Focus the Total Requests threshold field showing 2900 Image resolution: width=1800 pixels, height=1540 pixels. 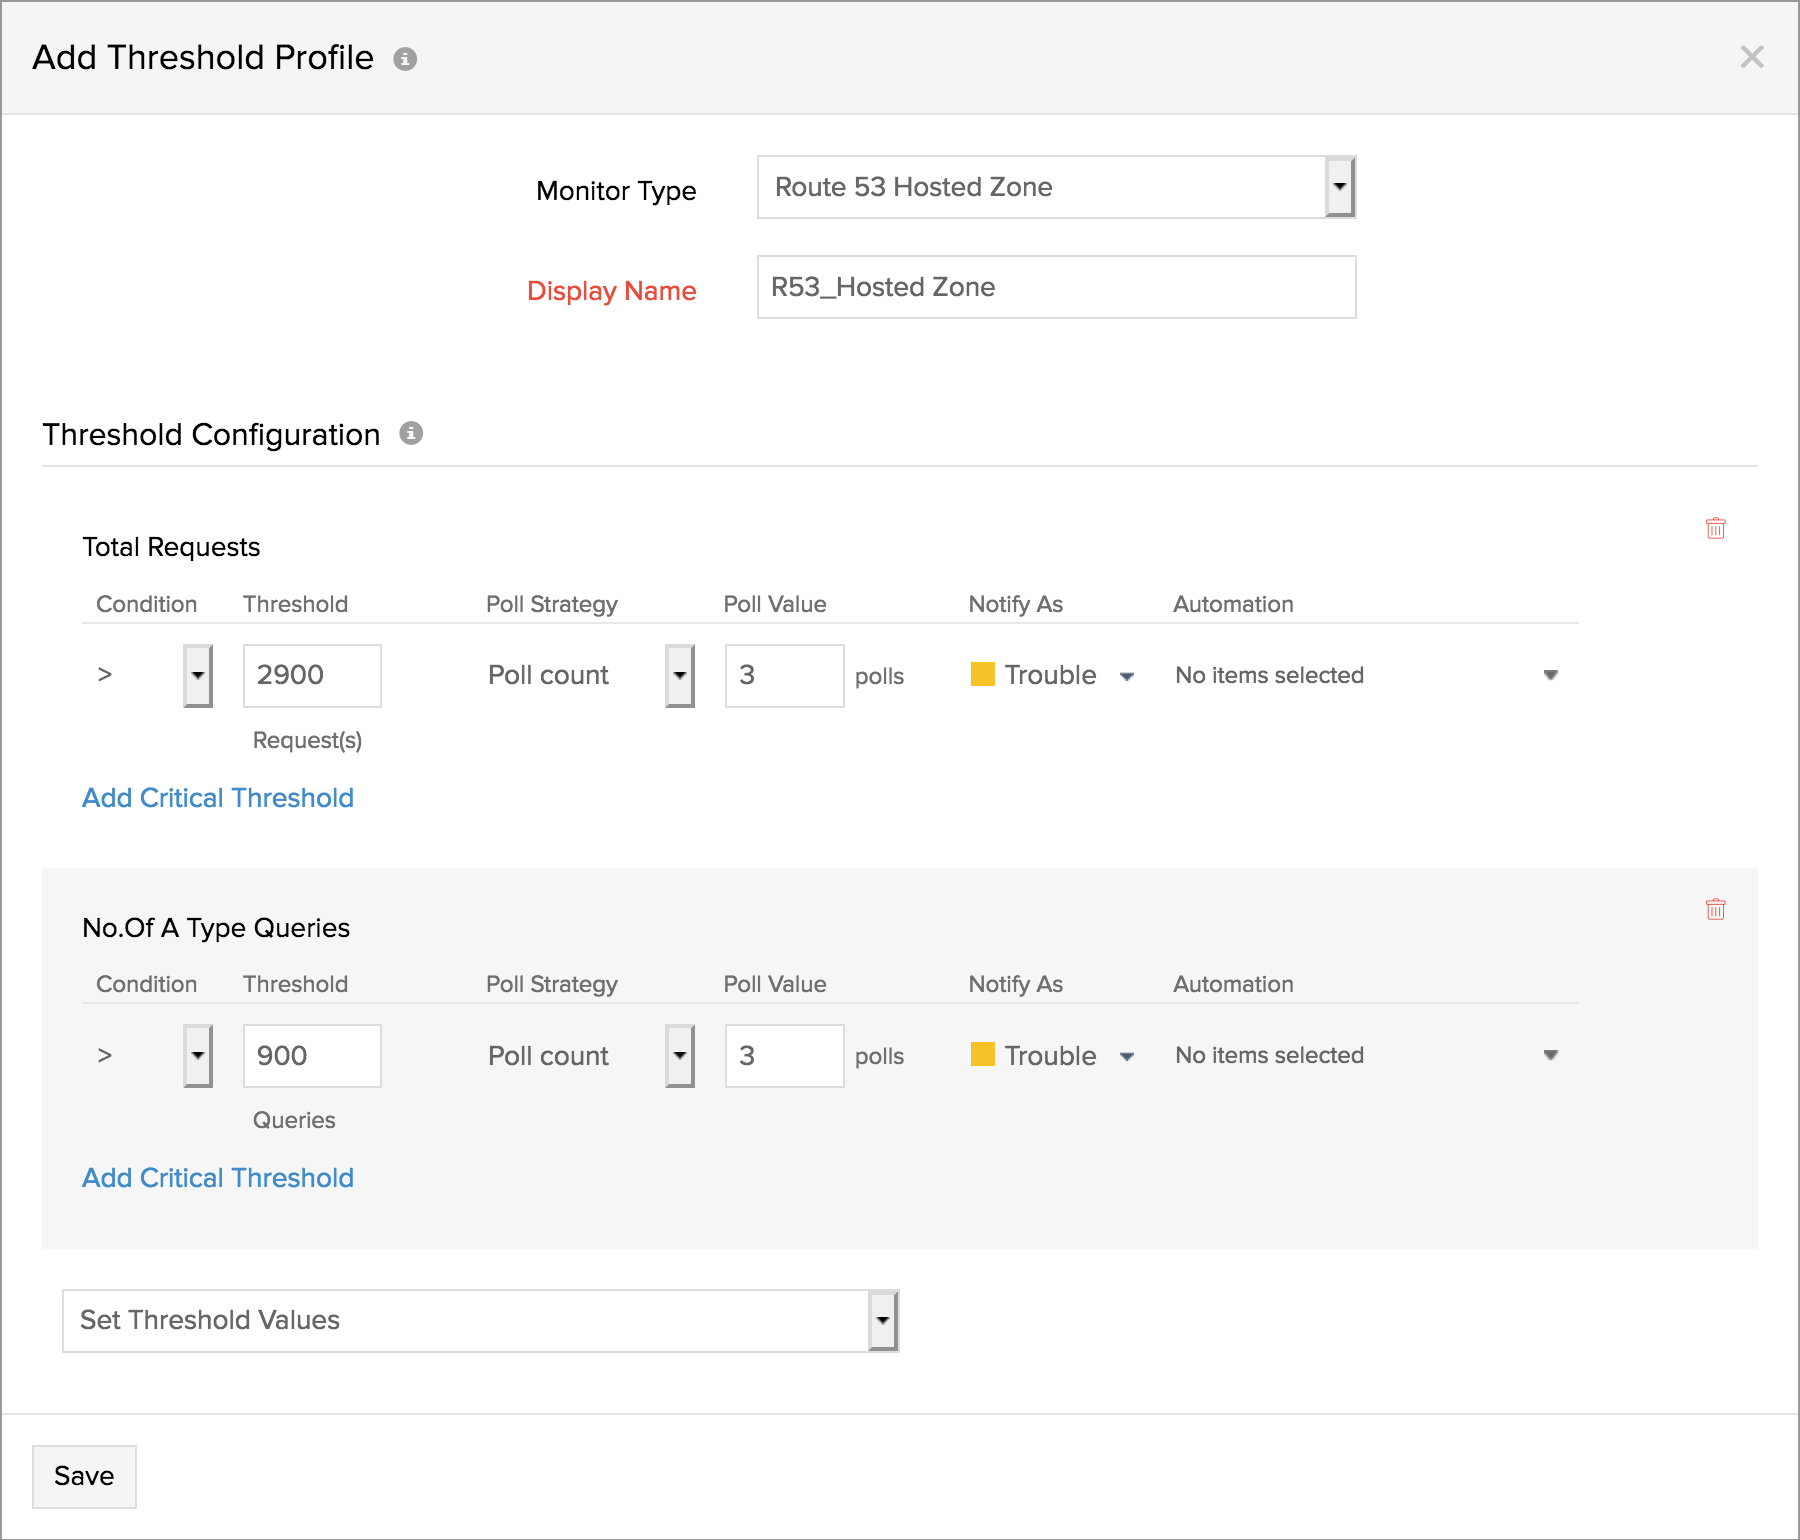pyautogui.click(x=312, y=676)
